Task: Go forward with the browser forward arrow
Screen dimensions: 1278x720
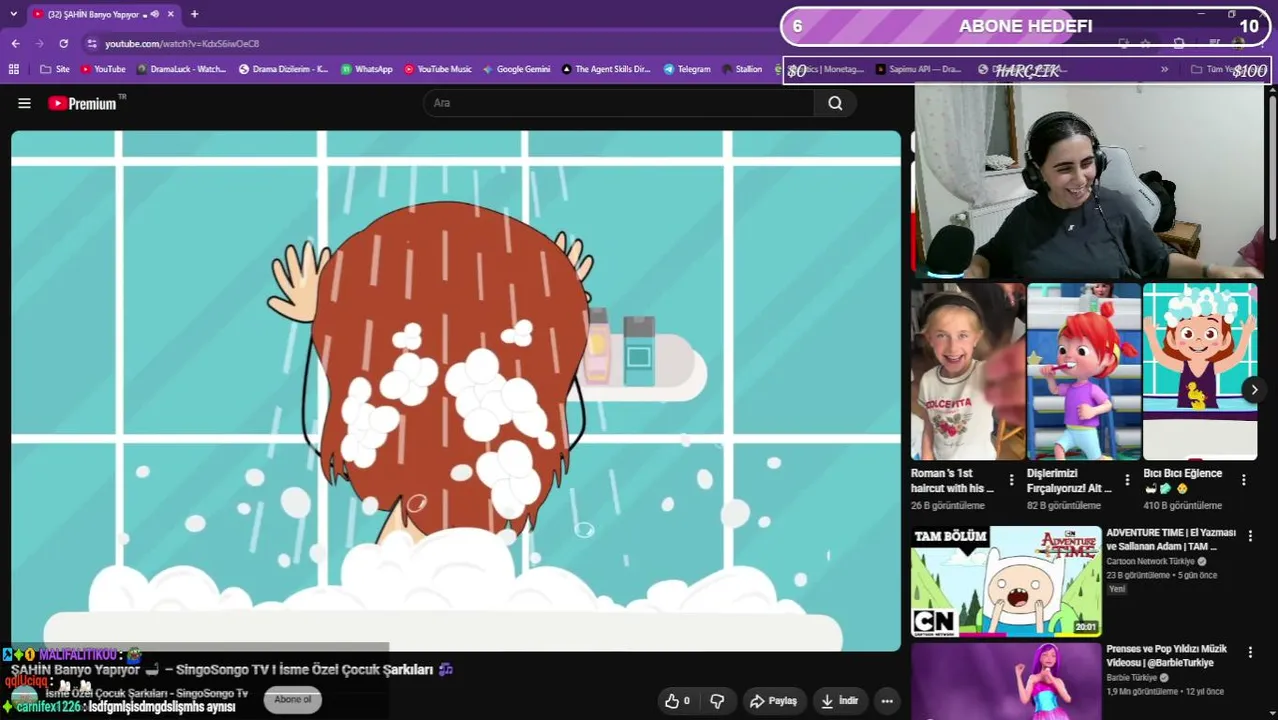Action: click(39, 44)
